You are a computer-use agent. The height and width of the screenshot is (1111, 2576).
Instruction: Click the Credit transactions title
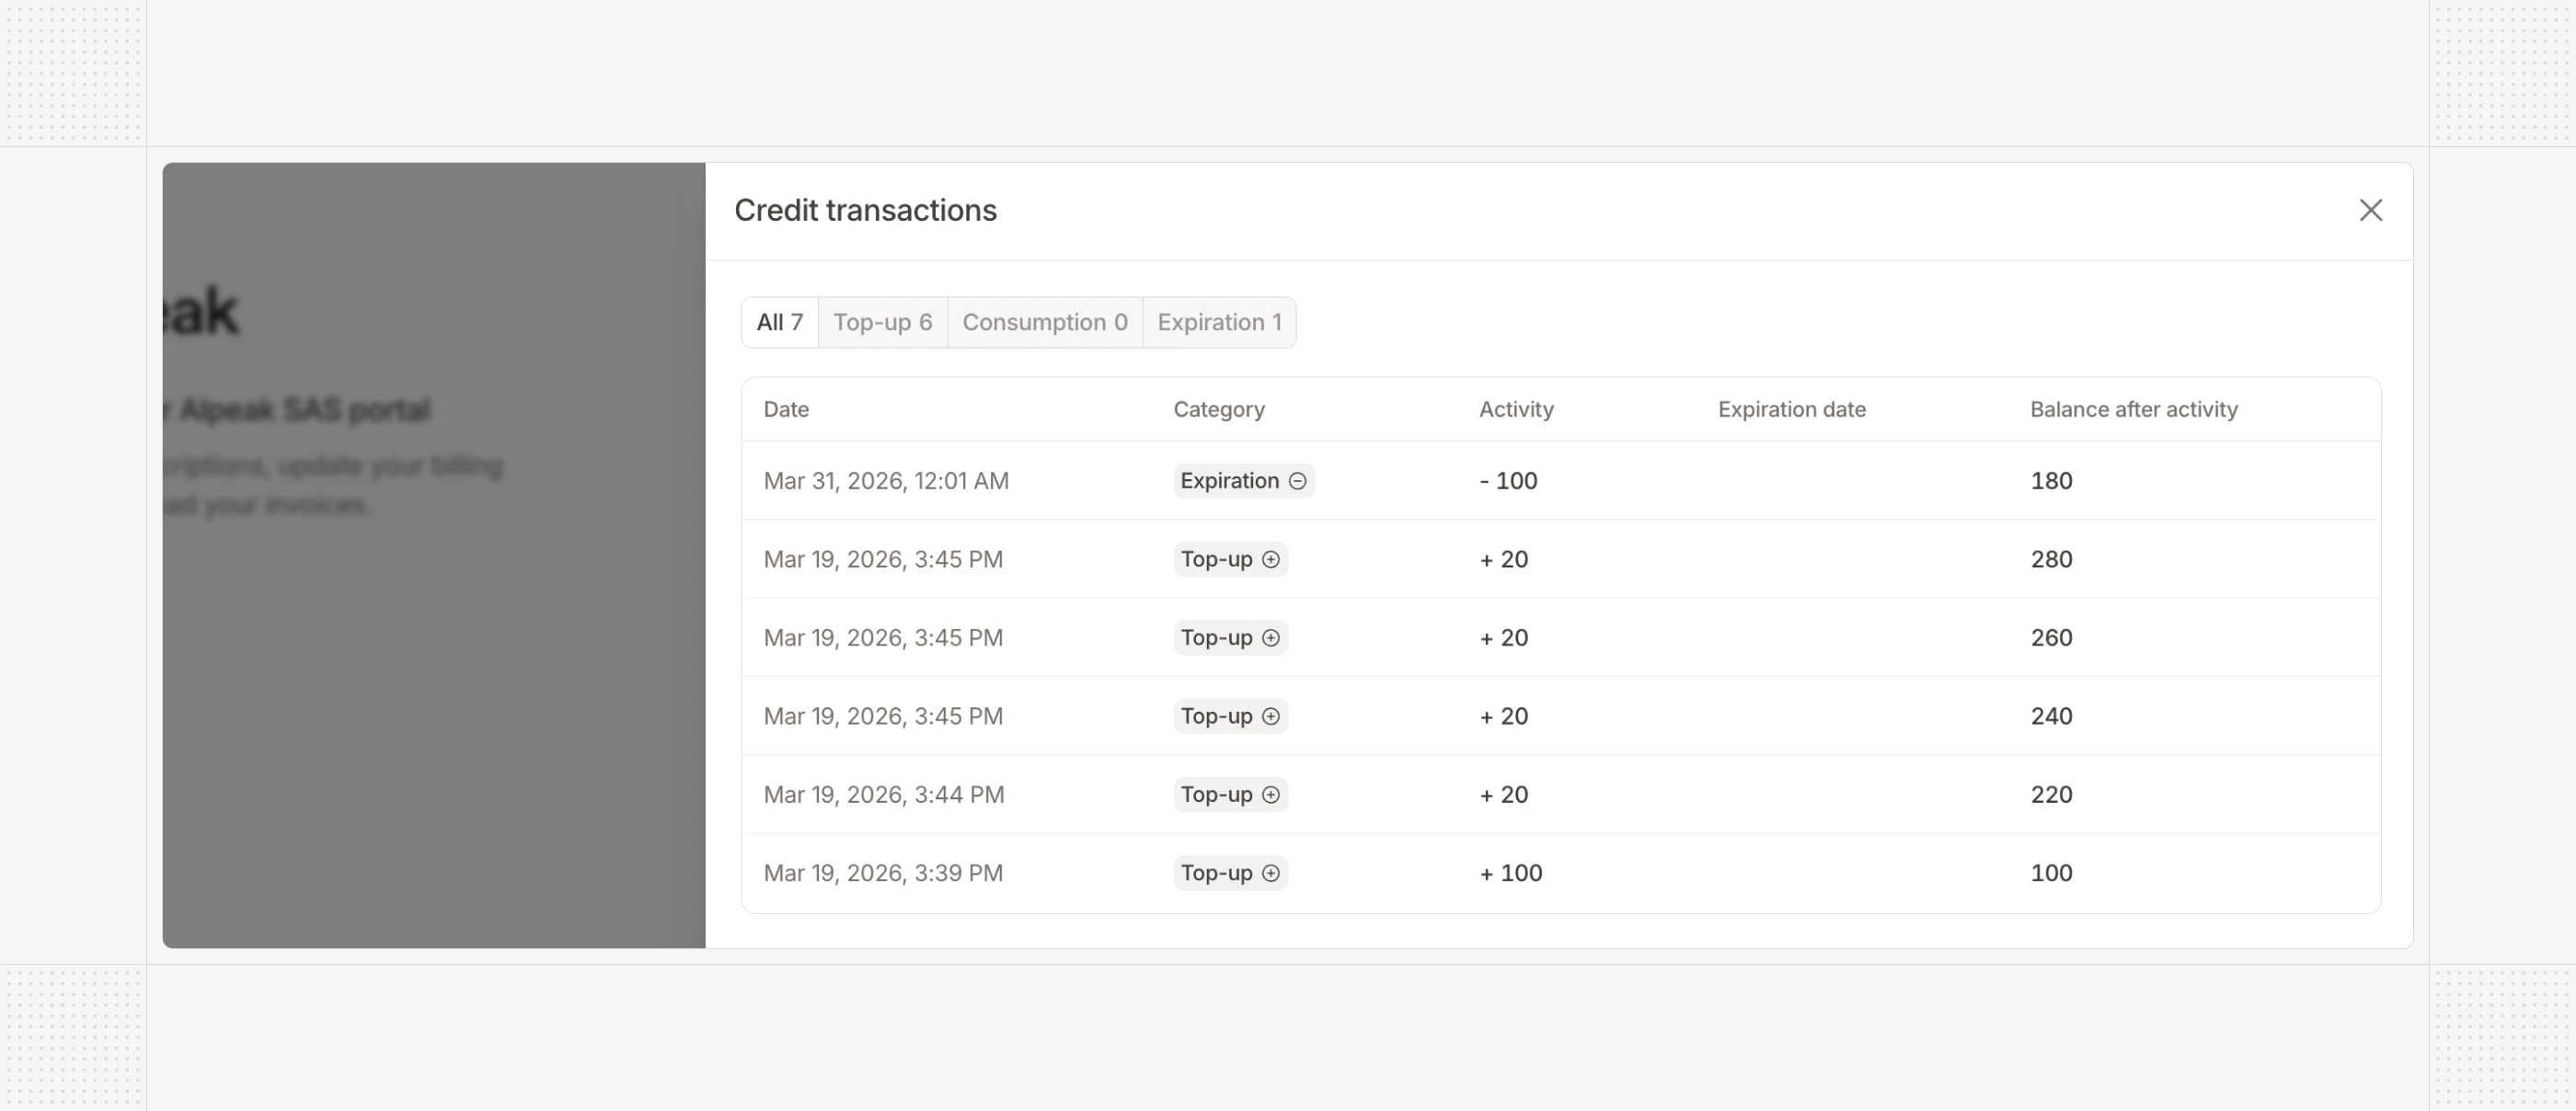865,210
